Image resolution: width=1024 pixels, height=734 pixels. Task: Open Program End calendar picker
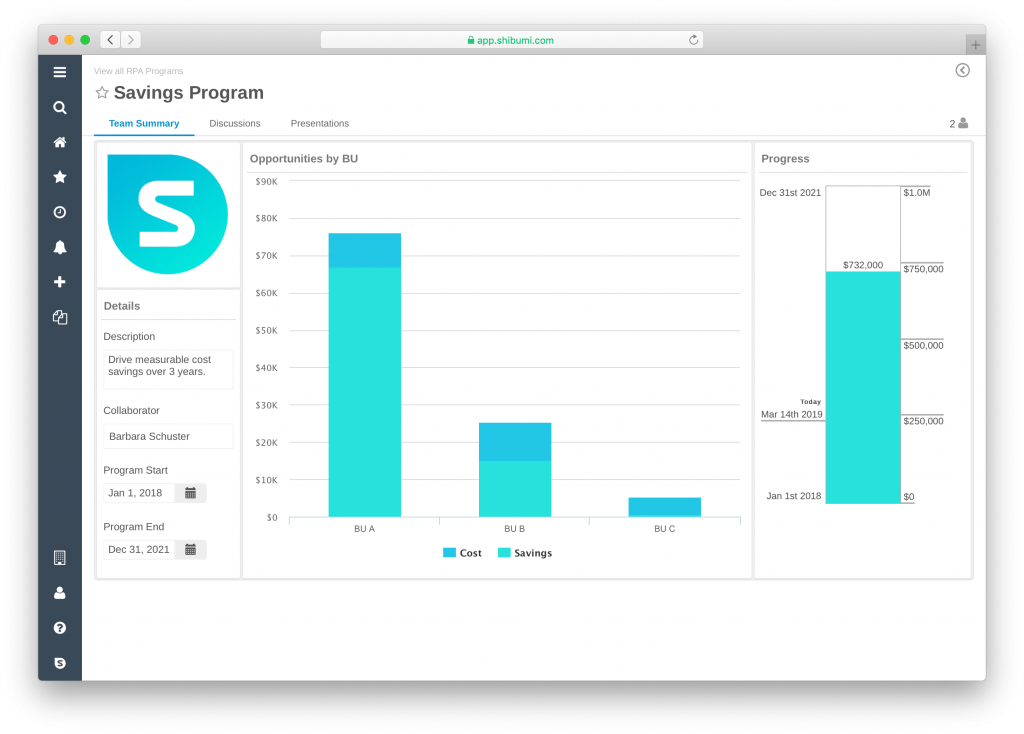(x=190, y=549)
